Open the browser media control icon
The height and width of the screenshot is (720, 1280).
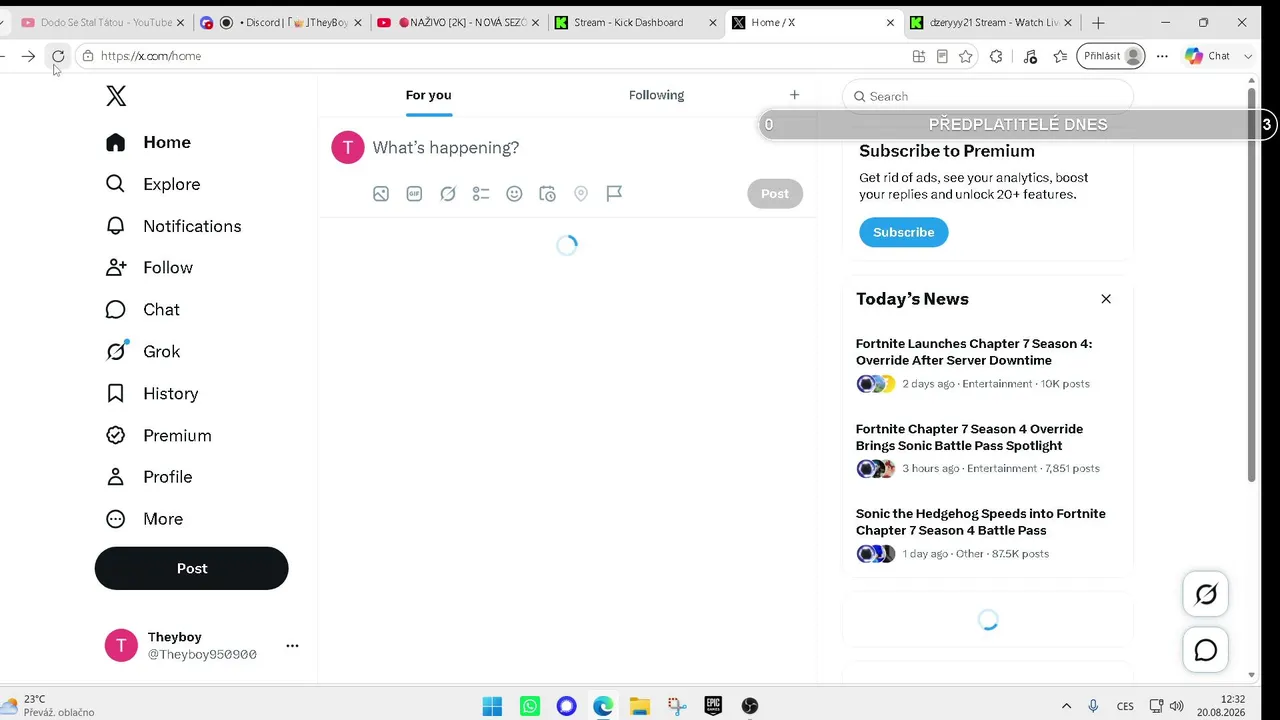[1031, 57]
